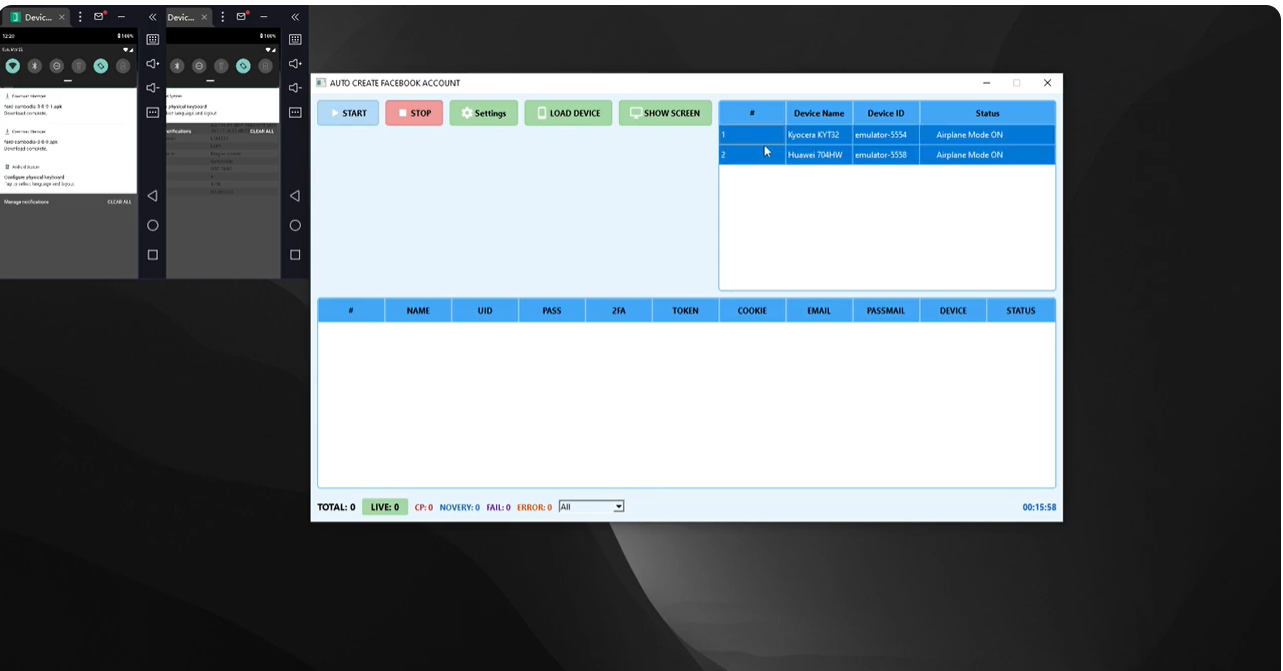Select the Huawei 704HW device row
This screenshot has height=671, width=1283.
click(887, 155)
